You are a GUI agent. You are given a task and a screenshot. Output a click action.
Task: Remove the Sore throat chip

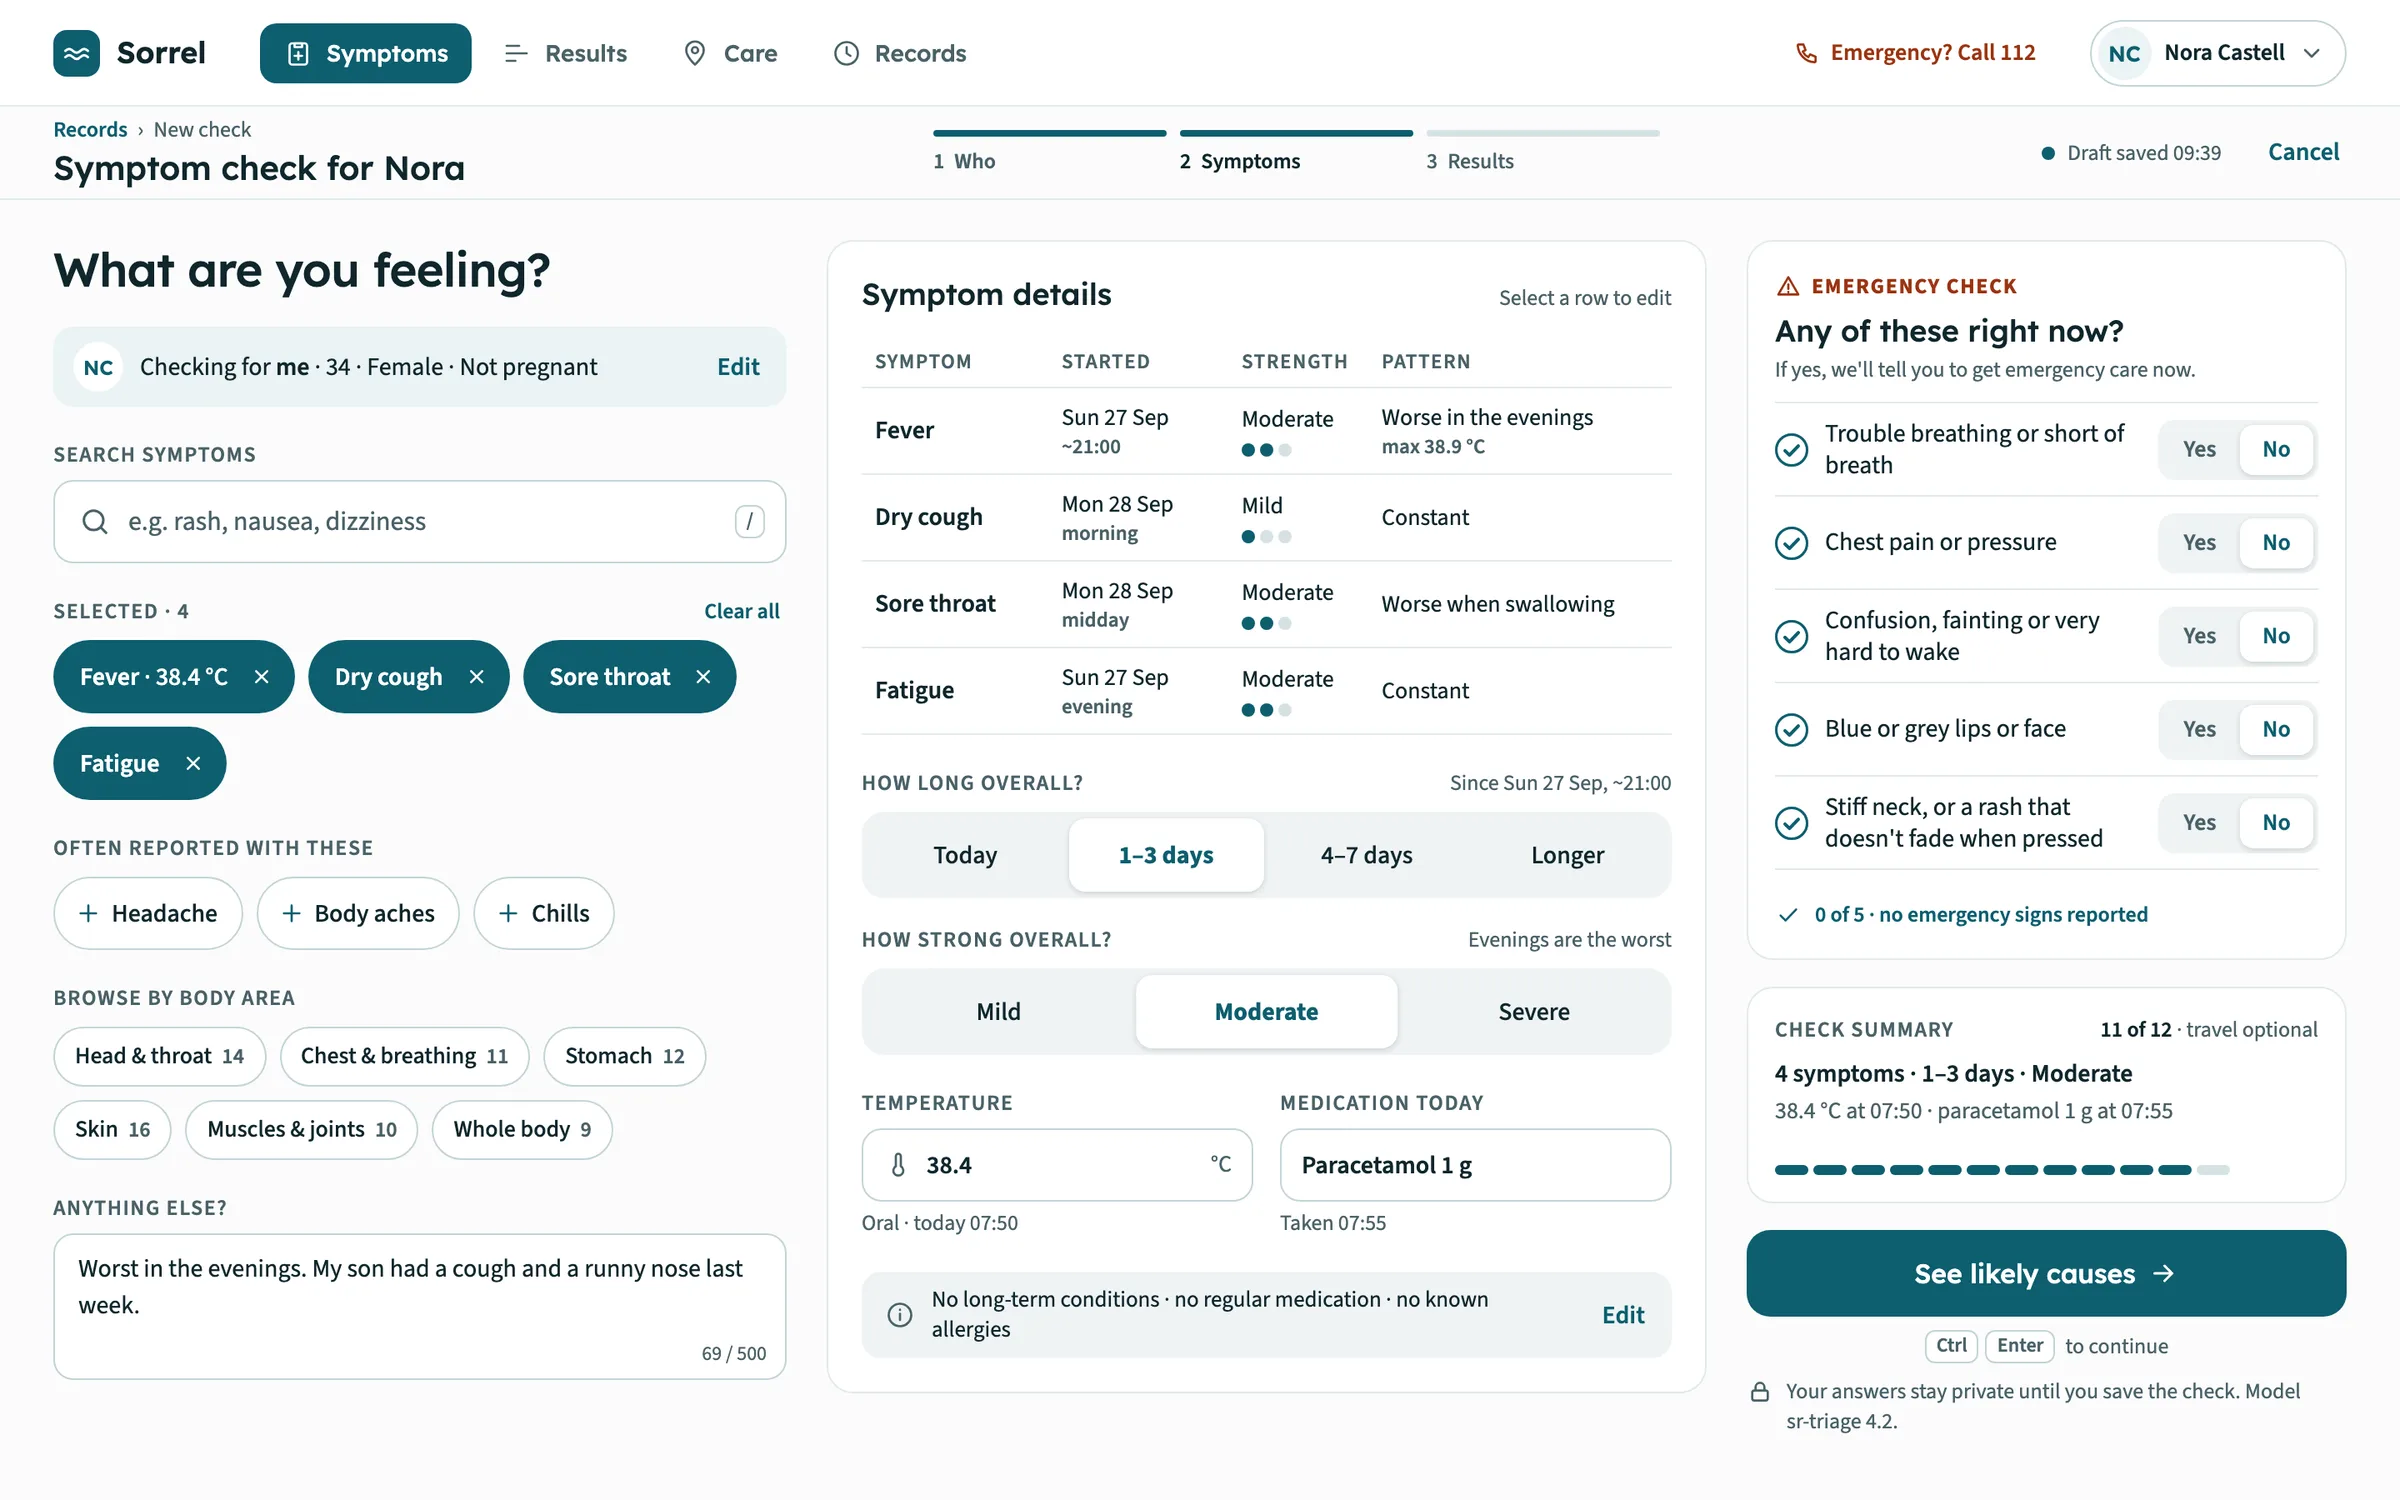point(704,677)
